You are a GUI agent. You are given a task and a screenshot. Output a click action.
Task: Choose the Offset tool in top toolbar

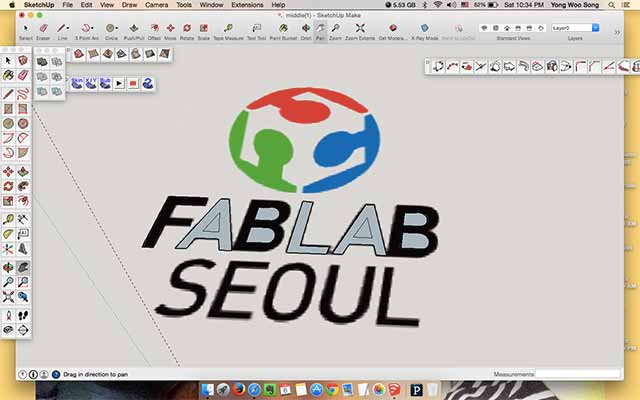click(x=154, y=29)
